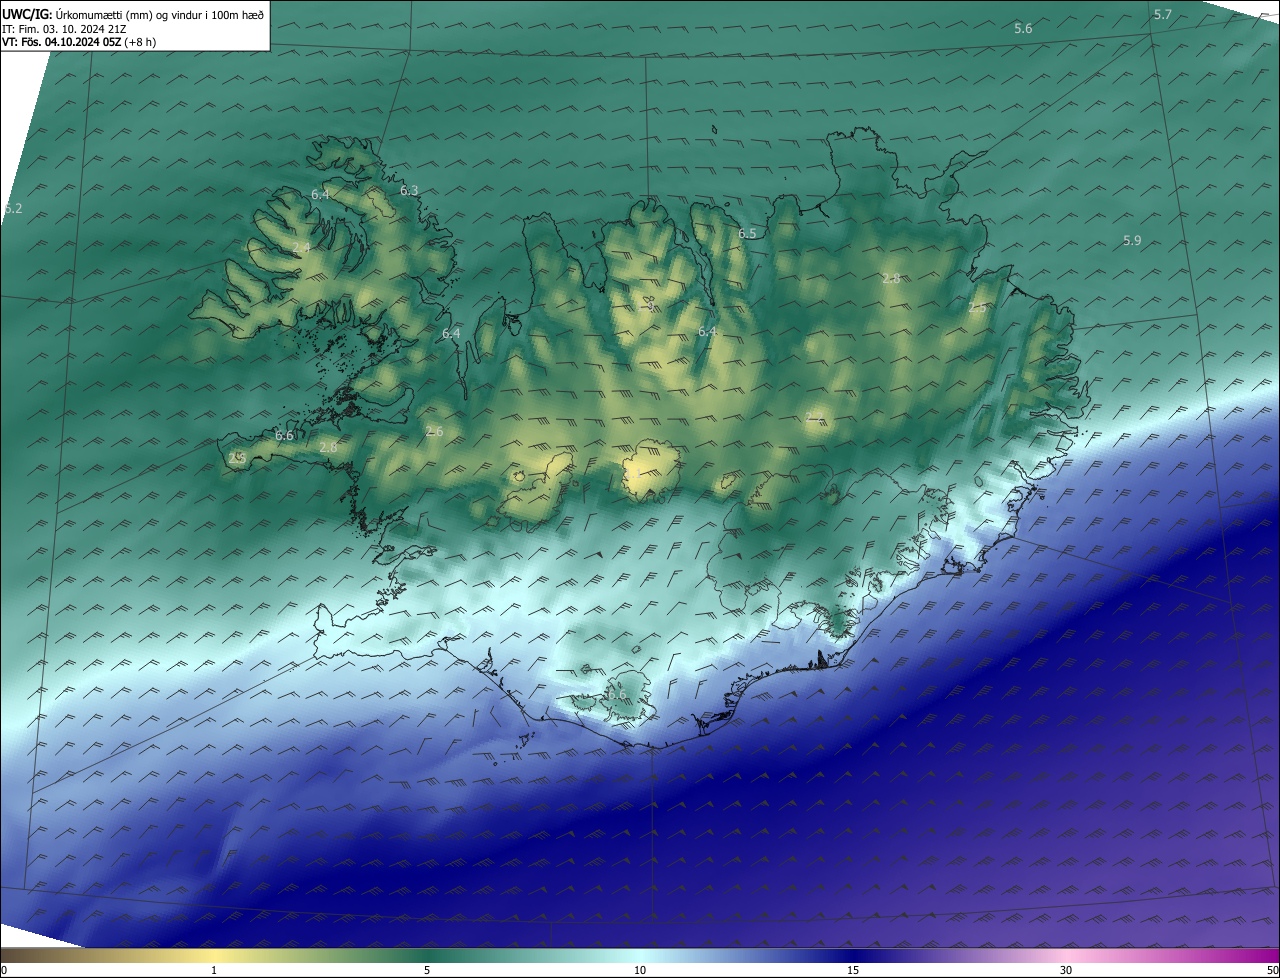
Task: Click the 'VT: Fös. 04.10.2024 05Z (+8 h)' line
Action: (x=79, y=42)
